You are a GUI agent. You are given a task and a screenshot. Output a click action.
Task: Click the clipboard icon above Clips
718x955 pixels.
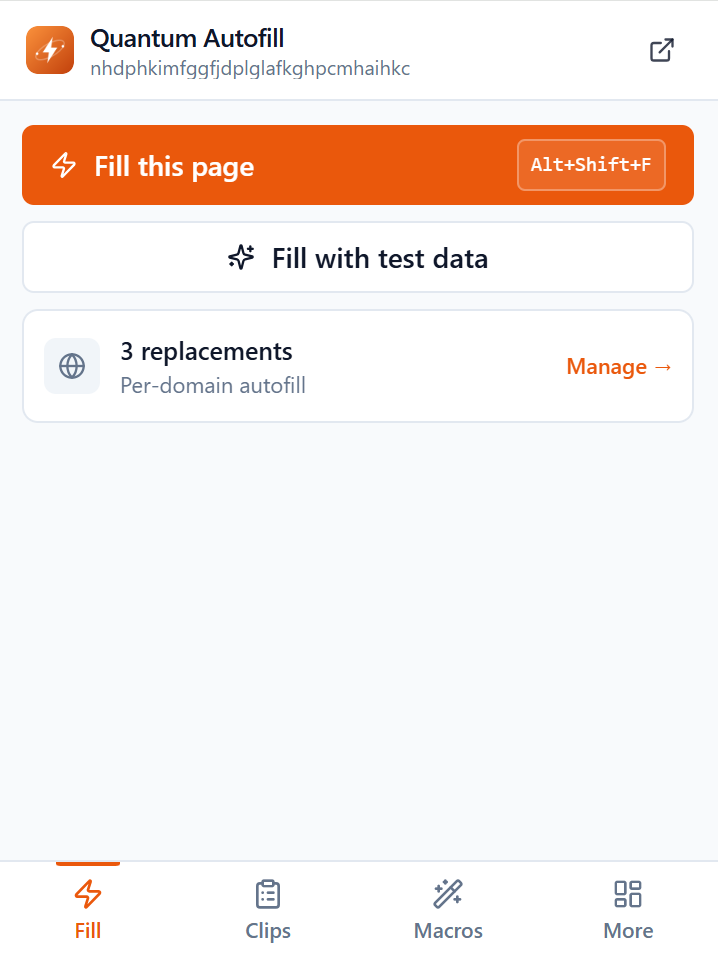coord(268,893)
